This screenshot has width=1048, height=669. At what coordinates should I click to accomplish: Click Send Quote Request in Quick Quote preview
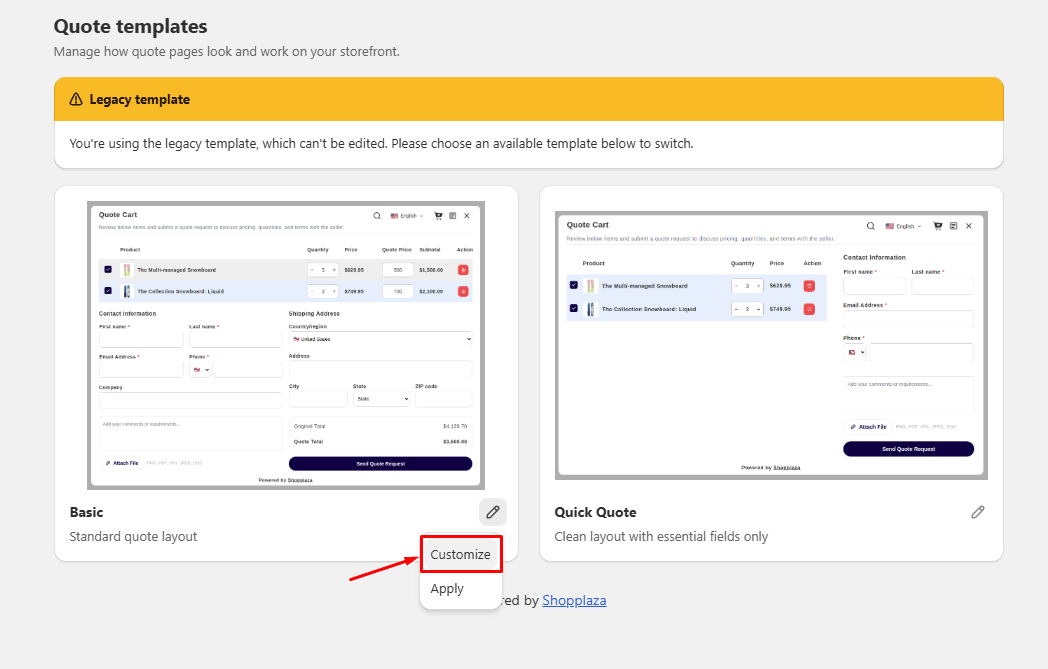[908, 449]
